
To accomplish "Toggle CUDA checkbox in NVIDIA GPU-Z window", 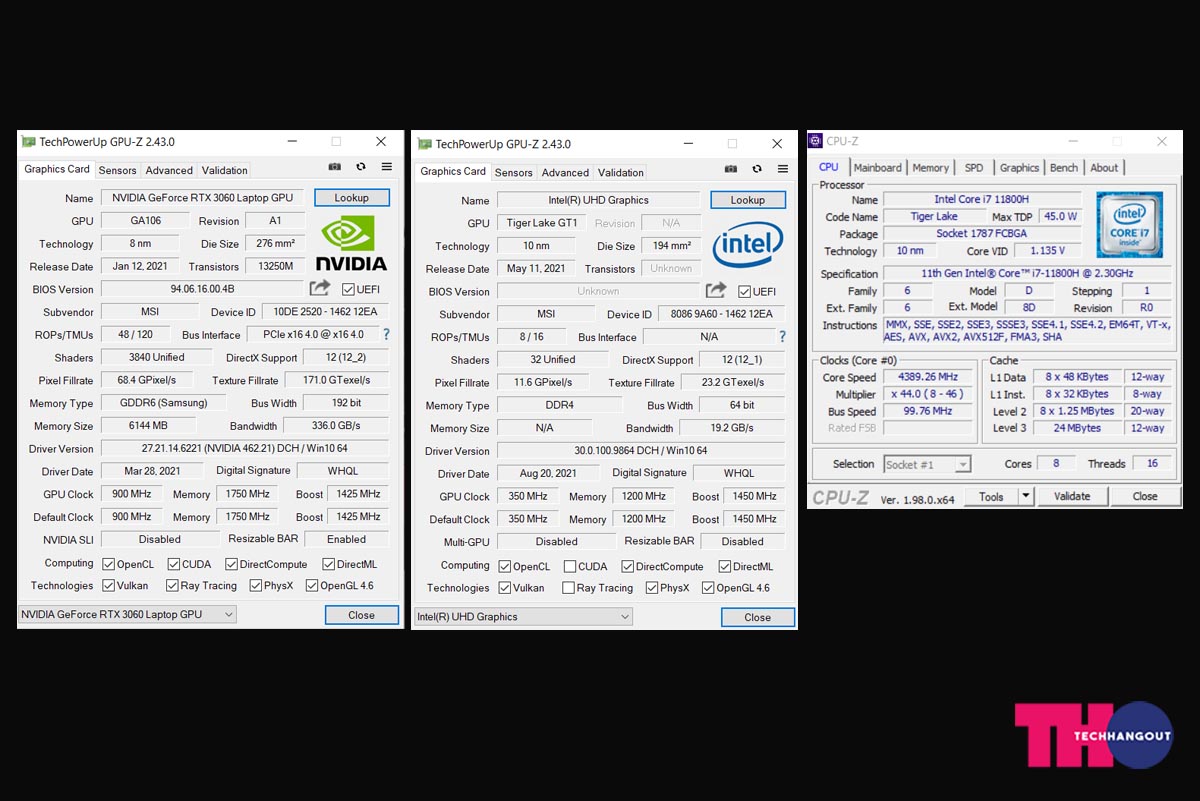I will pyautogui.click(x=173, y=564).
